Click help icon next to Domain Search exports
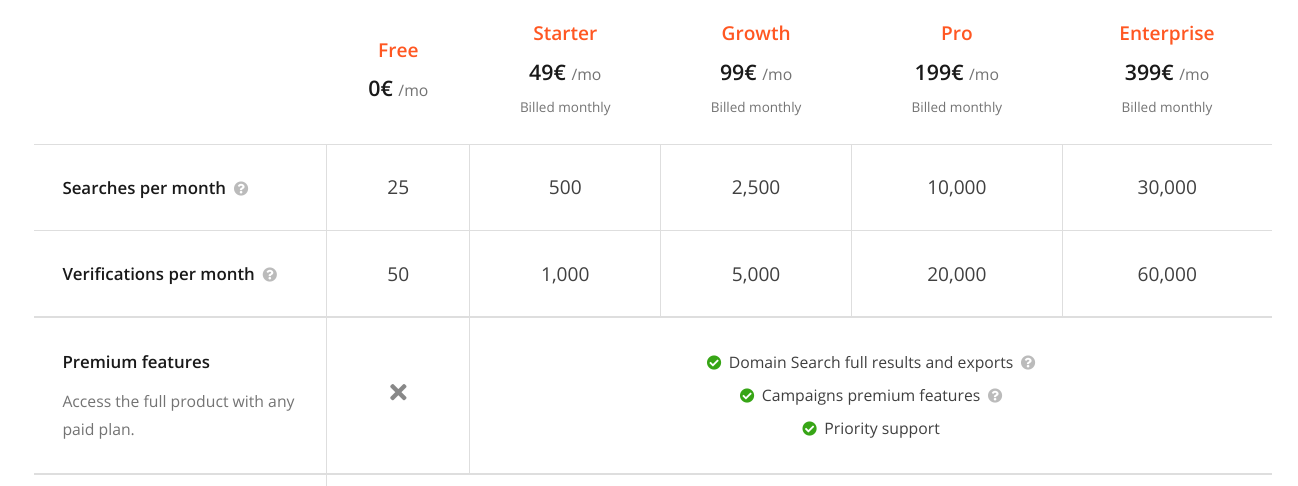Screen dimensions: 1298x486 coord(1028,363)
